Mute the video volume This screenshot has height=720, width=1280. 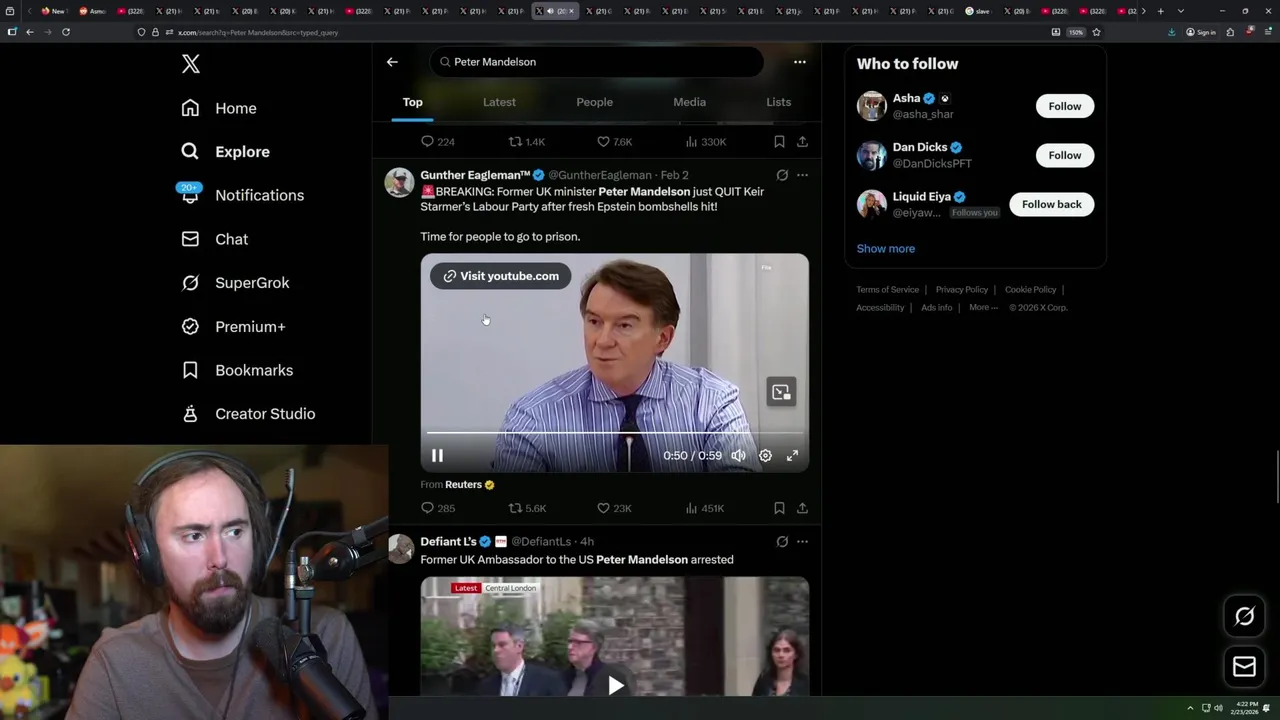[738, 456]
